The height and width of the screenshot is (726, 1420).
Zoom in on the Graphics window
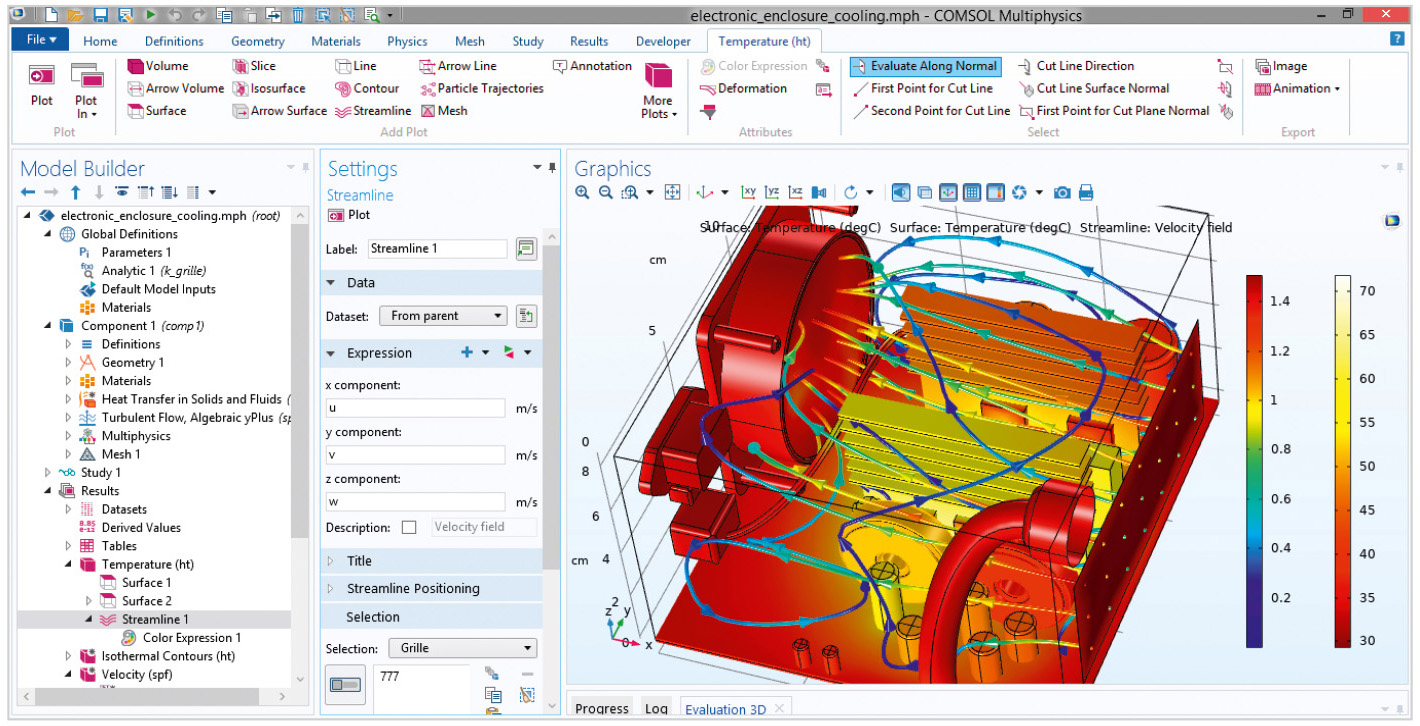point(582,192)
